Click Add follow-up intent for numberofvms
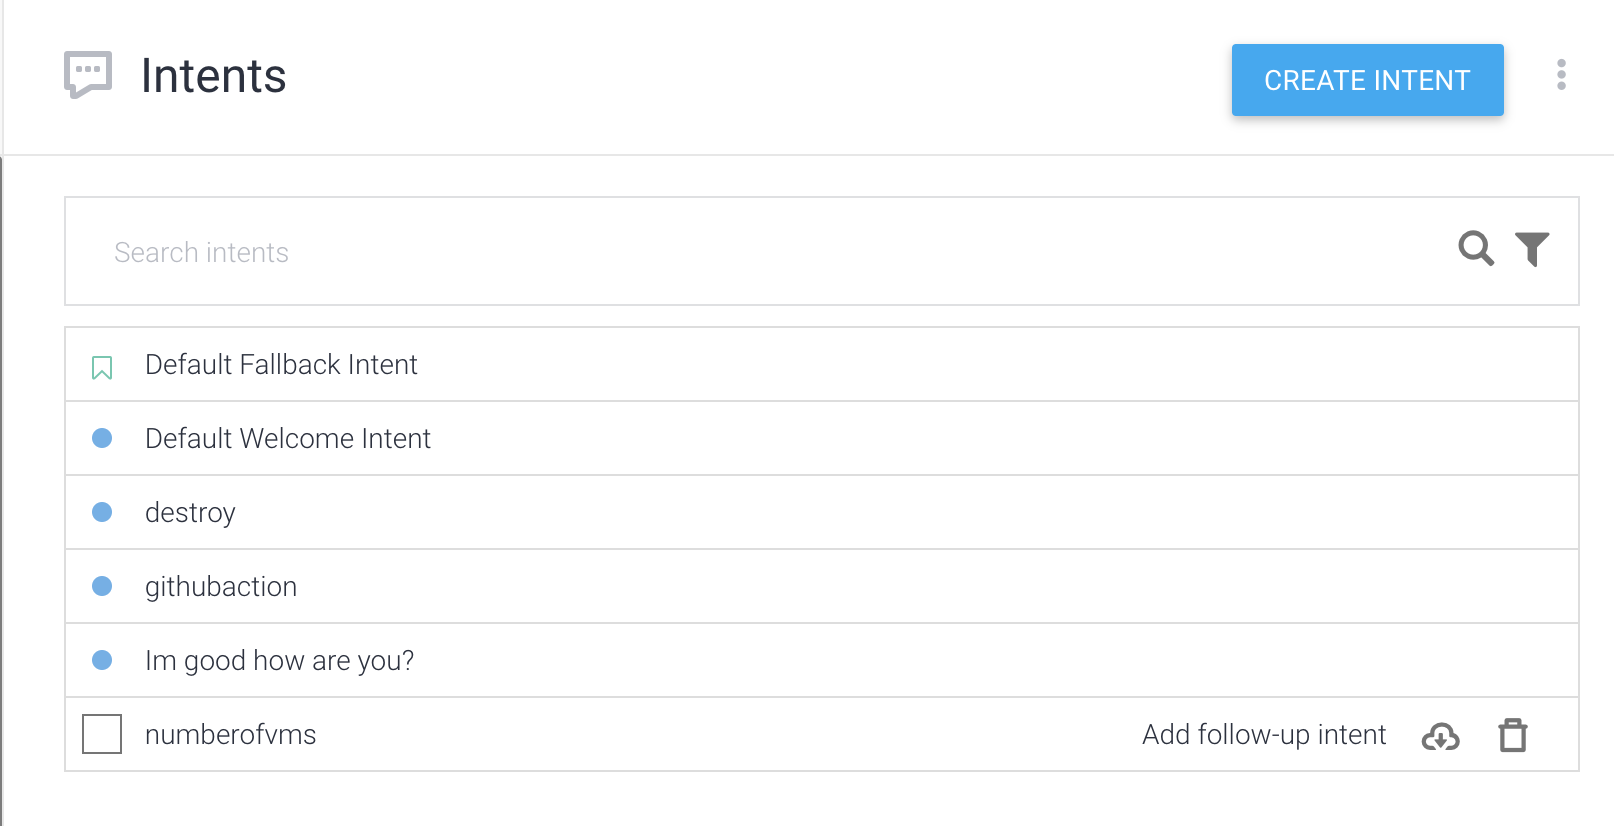 pos(1264,735)
